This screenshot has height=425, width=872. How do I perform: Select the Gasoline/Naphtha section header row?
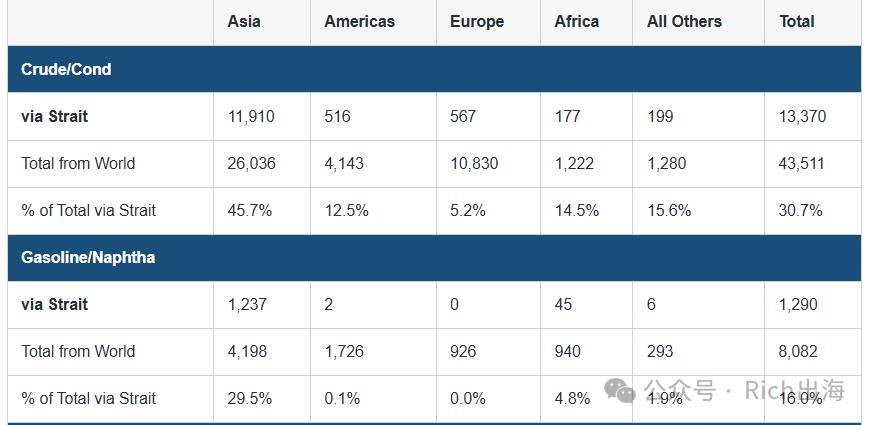click(434, 258)
